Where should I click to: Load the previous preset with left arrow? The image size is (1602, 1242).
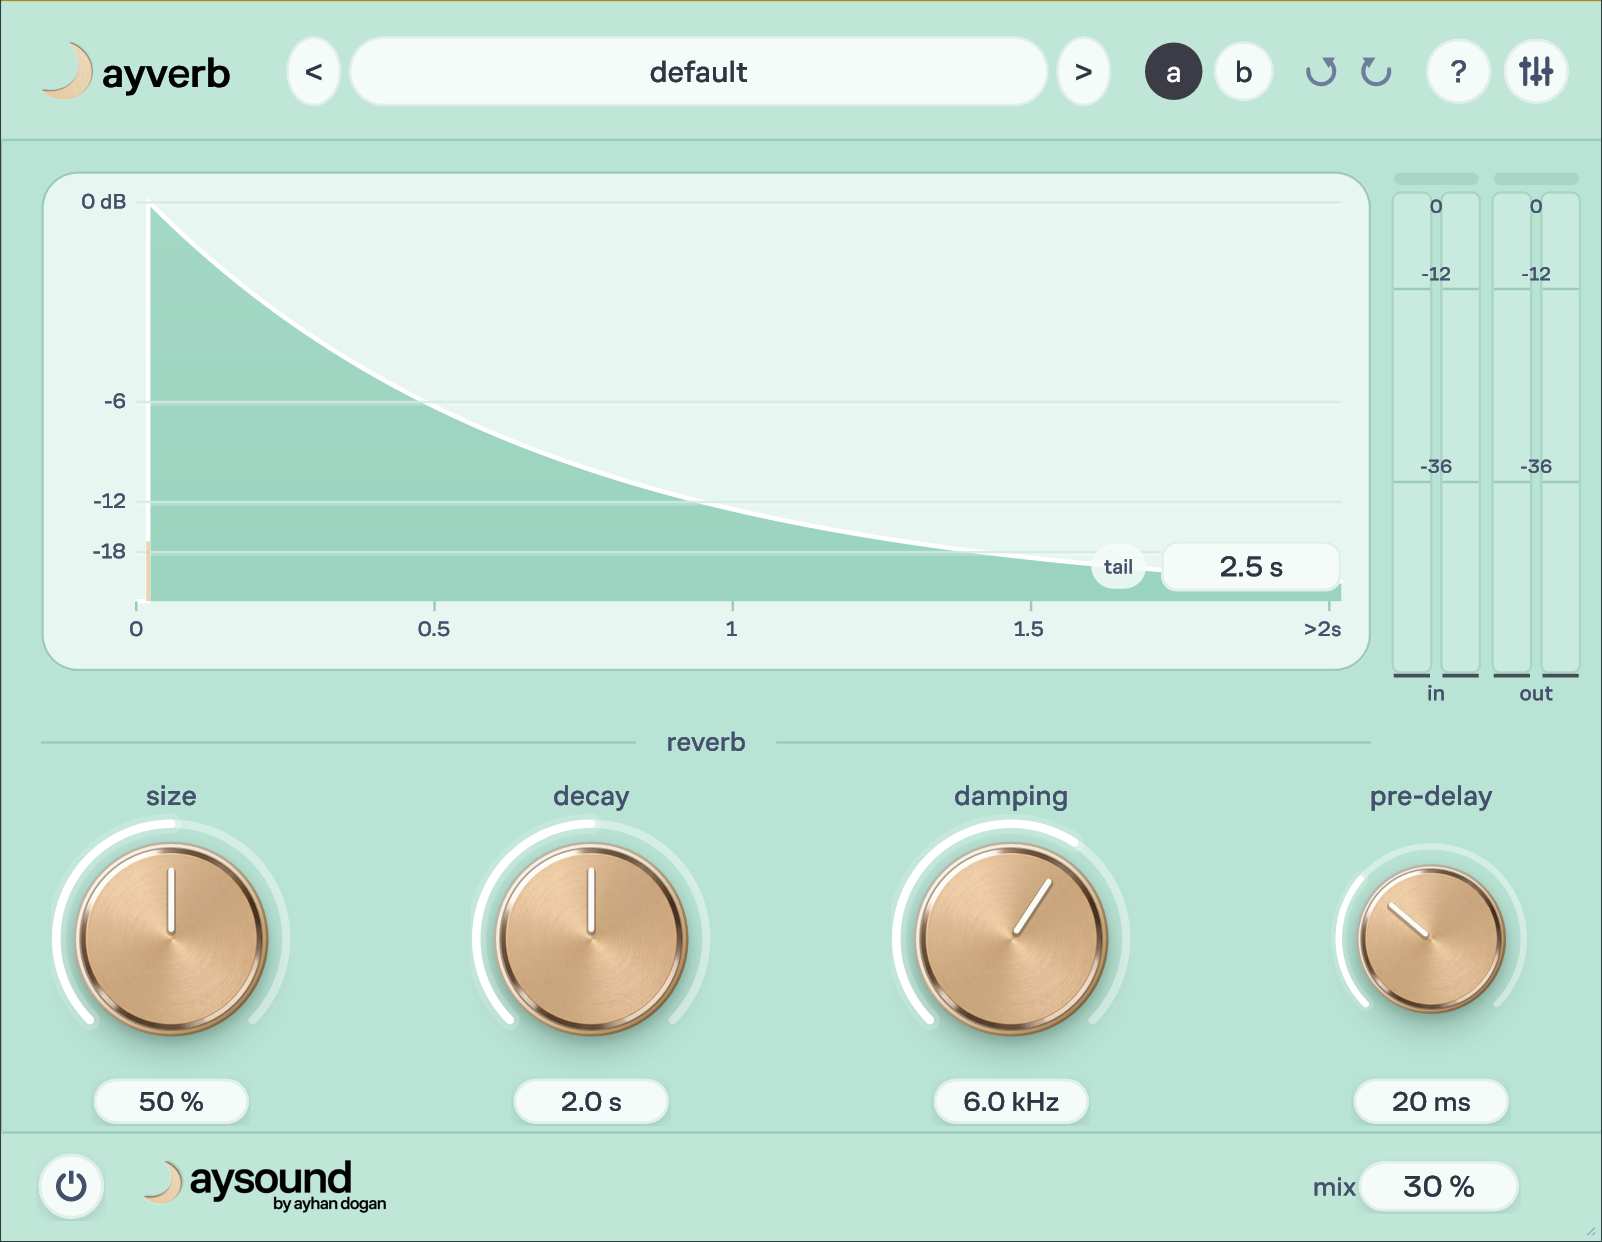coord(314,72)
